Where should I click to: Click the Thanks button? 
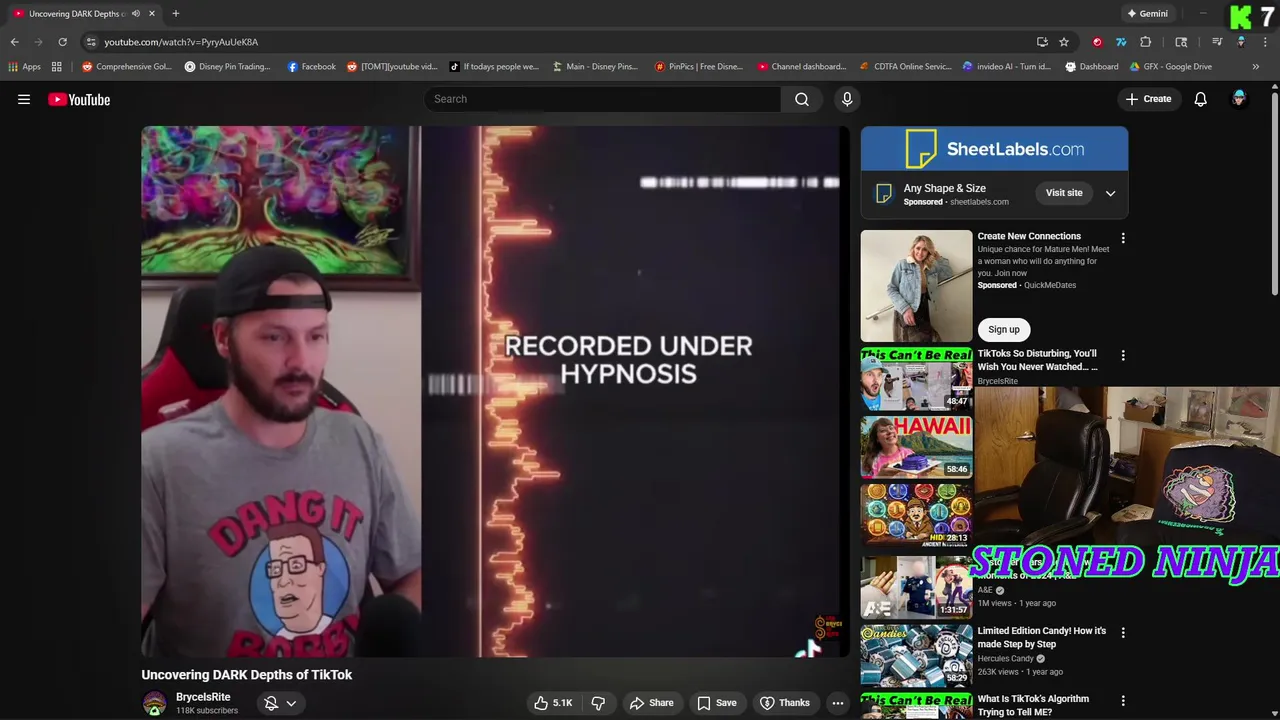coord(785,703)
